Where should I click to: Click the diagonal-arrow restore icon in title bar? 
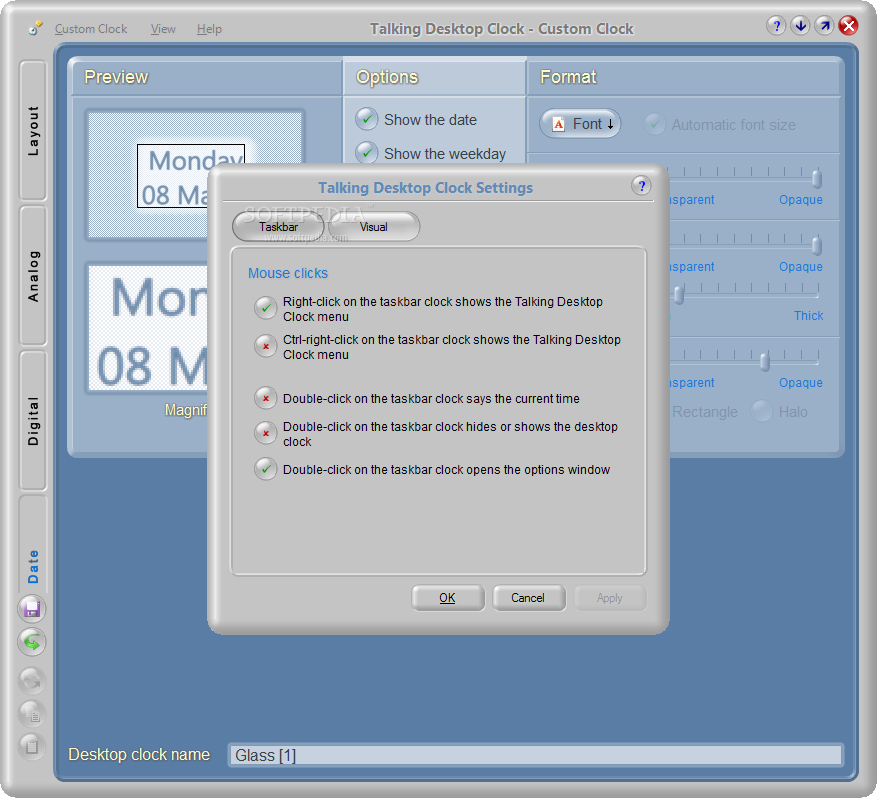[x=824, y=26]
